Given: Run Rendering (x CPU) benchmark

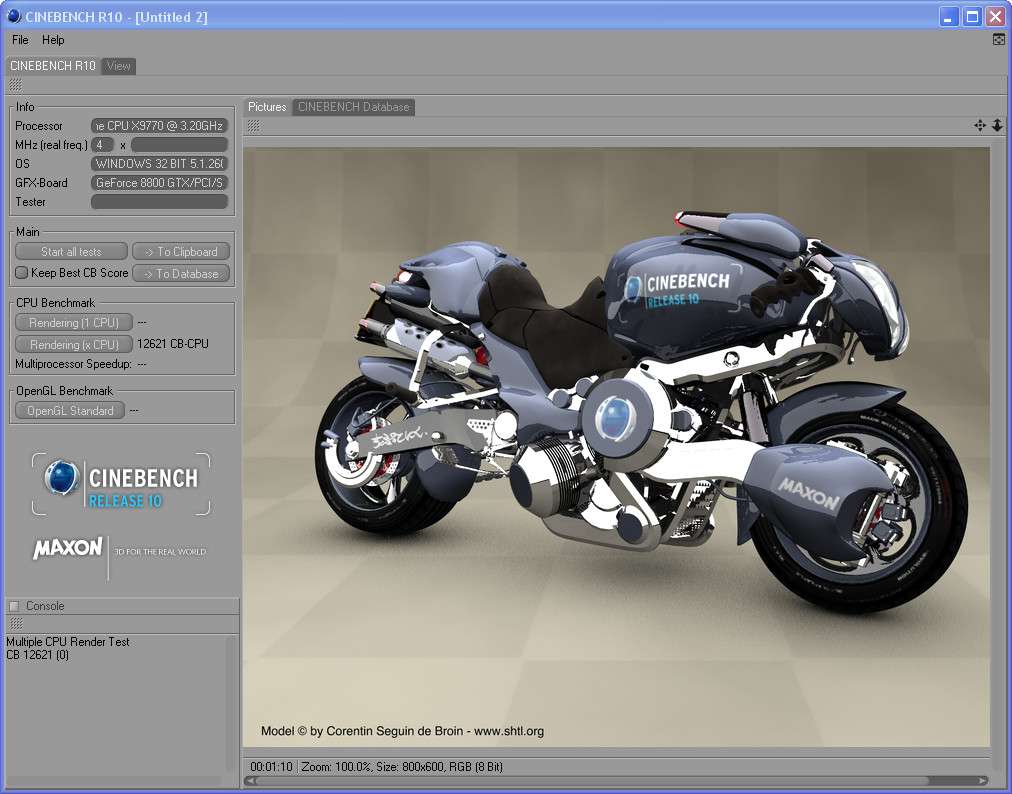Looking at the screenshot, I should [x=74, y=344].
